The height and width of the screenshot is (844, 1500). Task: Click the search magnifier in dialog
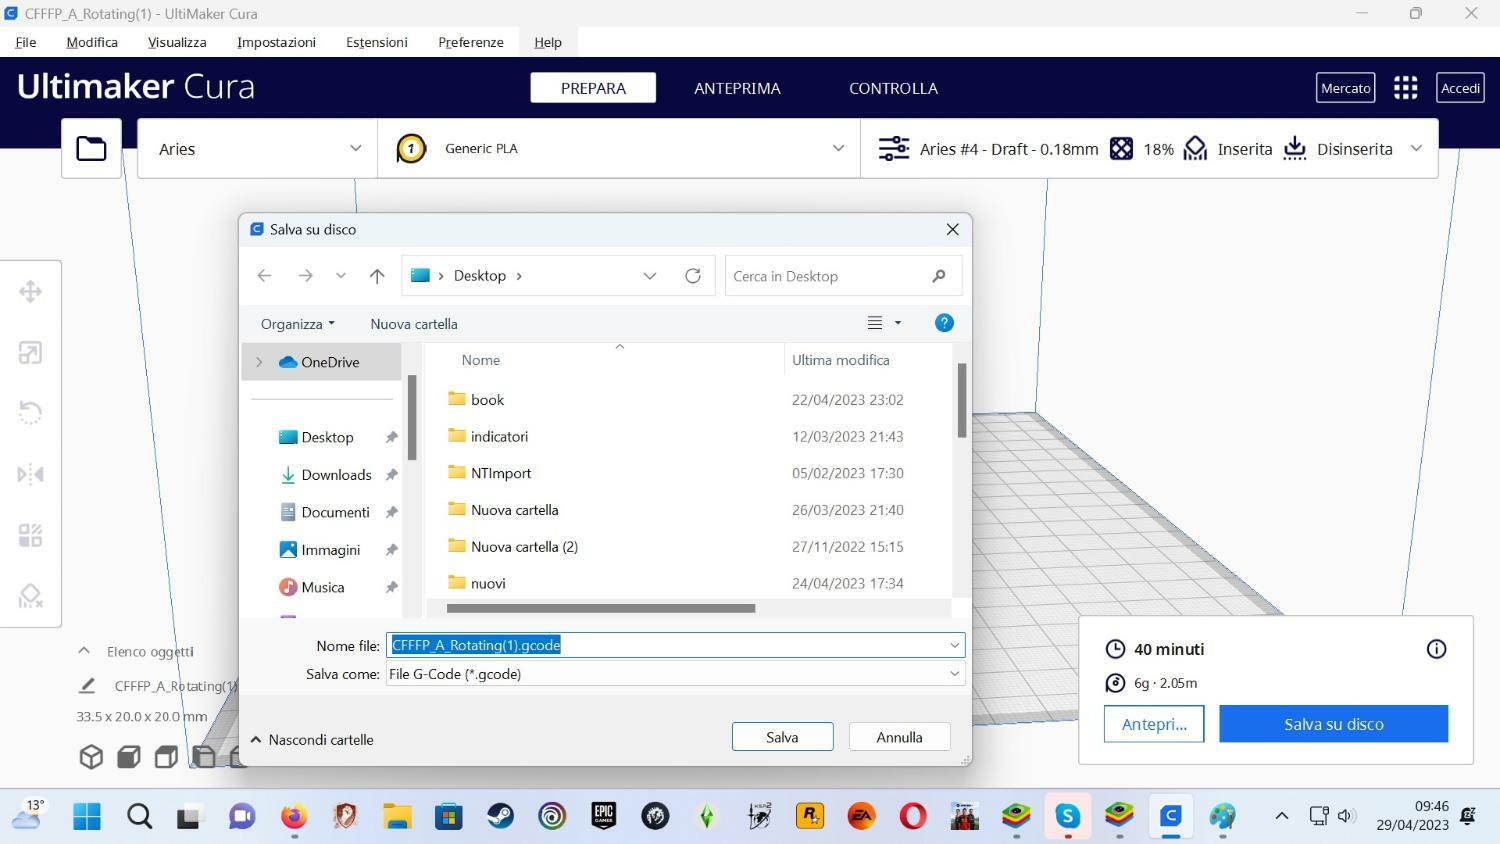click(938, 276)
